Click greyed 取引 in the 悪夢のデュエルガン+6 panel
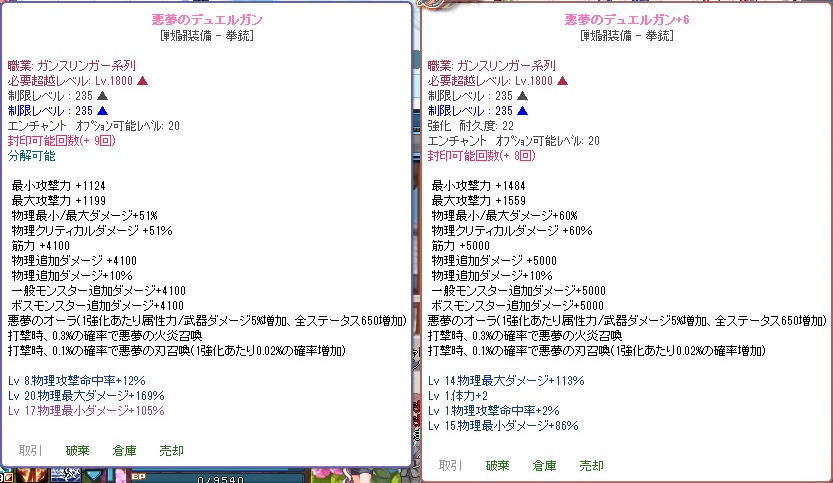Image resolution: width=833 pixels, height=483 pixels. click(x=450, y=465)
